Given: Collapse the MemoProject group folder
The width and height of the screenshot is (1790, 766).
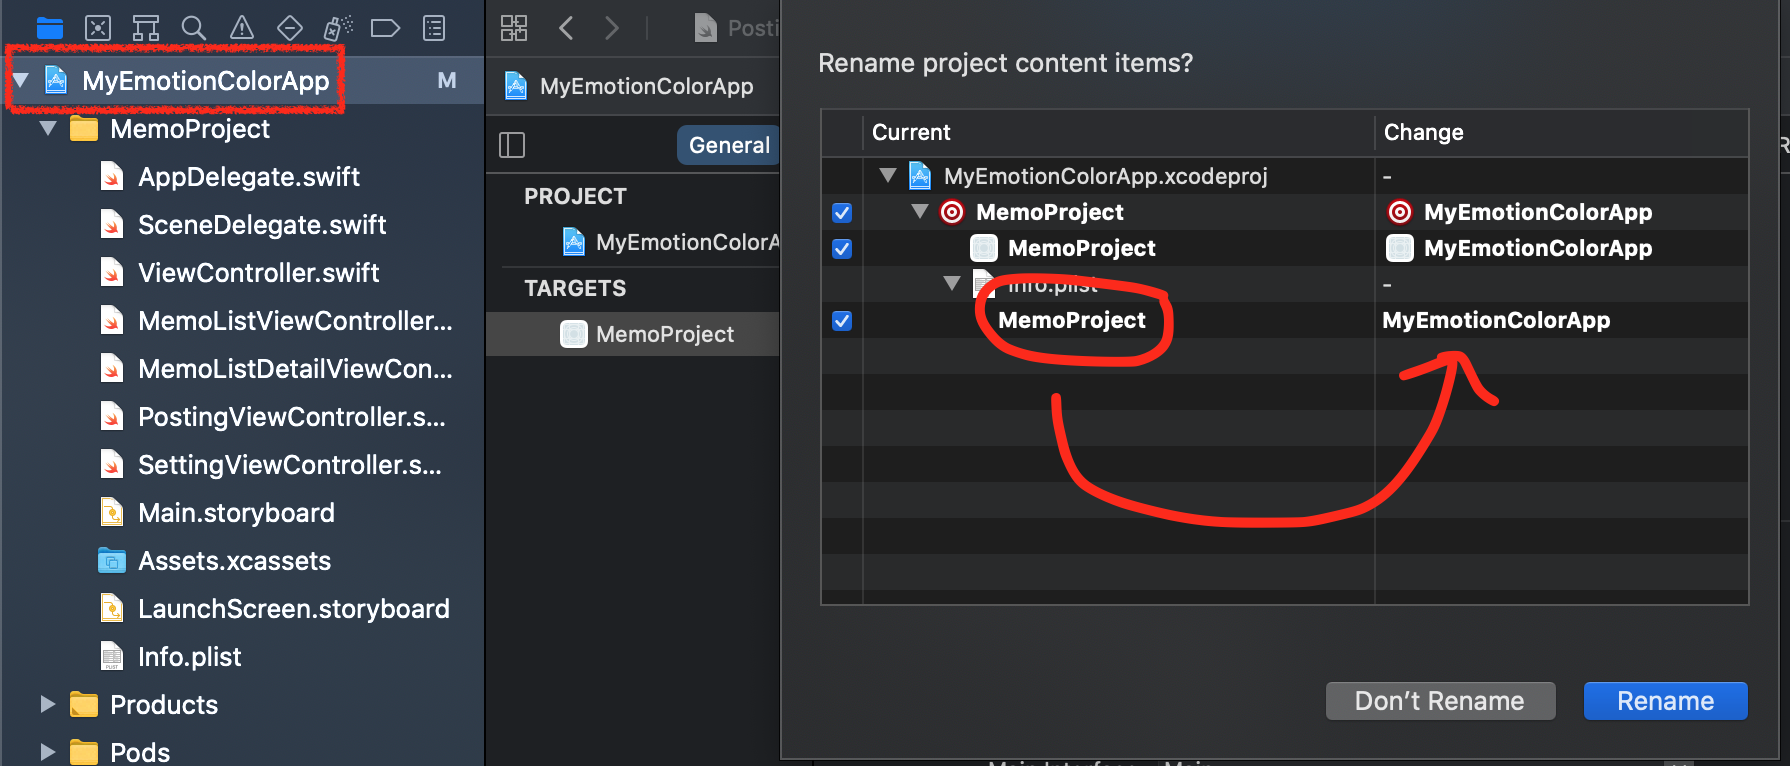Looking at the screenshot, I should click(48, 128).
